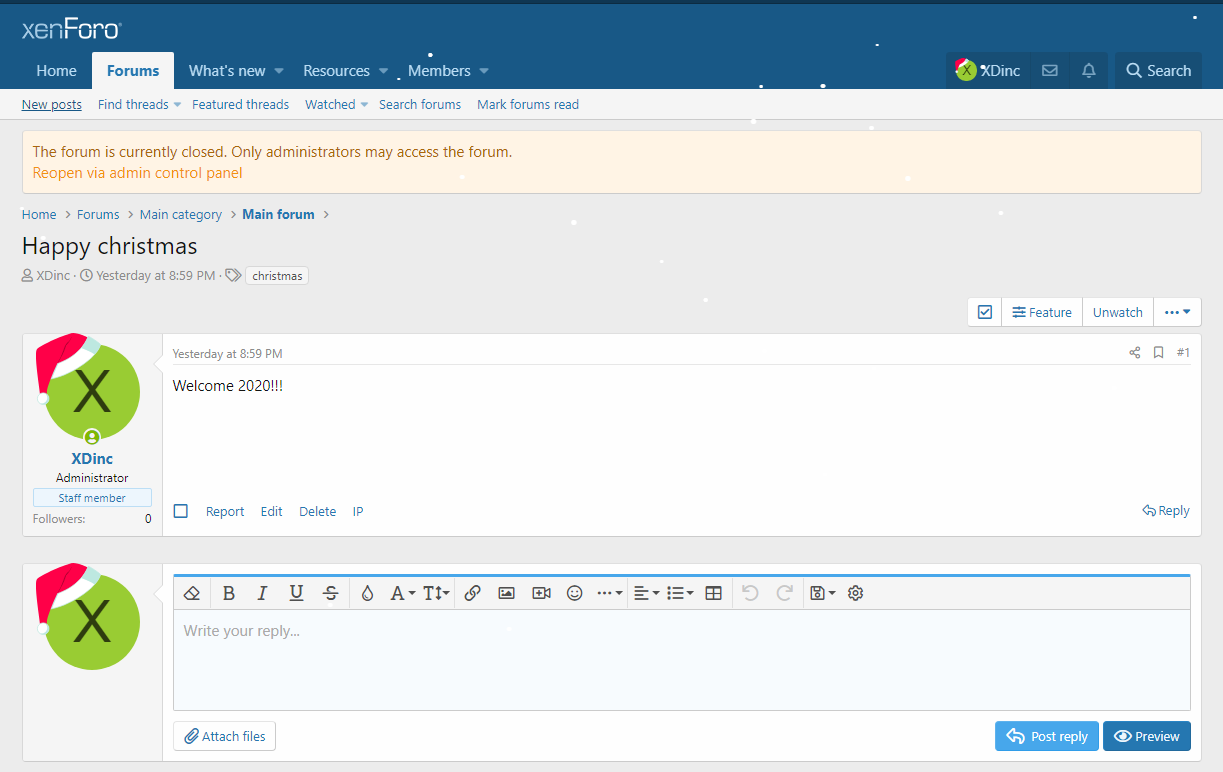Go to the Home tab
1223x772 pixels.
[56, 71]
